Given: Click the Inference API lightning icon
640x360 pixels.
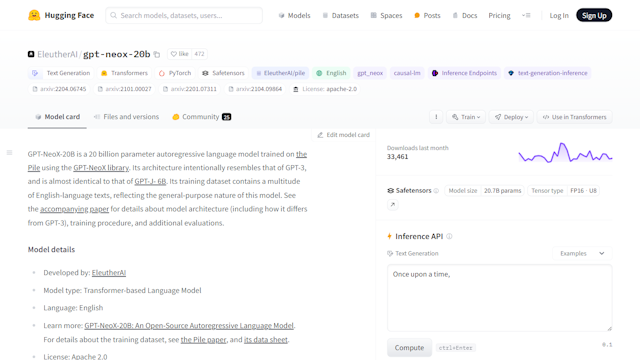Looking at the screenshot, I should pos(389,236).
